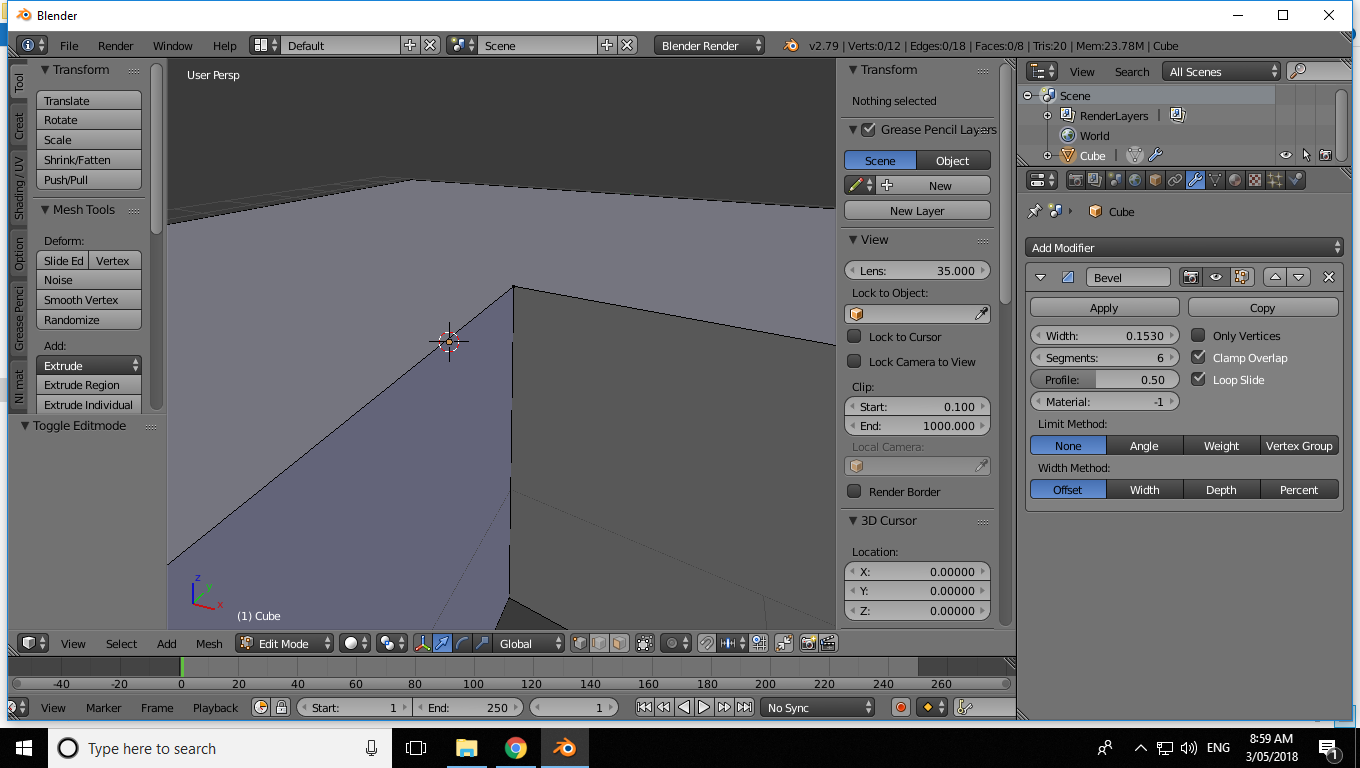Open the Texture checkered tab icon
This screenshot has height=768, width=1360.
(1256, 179)
